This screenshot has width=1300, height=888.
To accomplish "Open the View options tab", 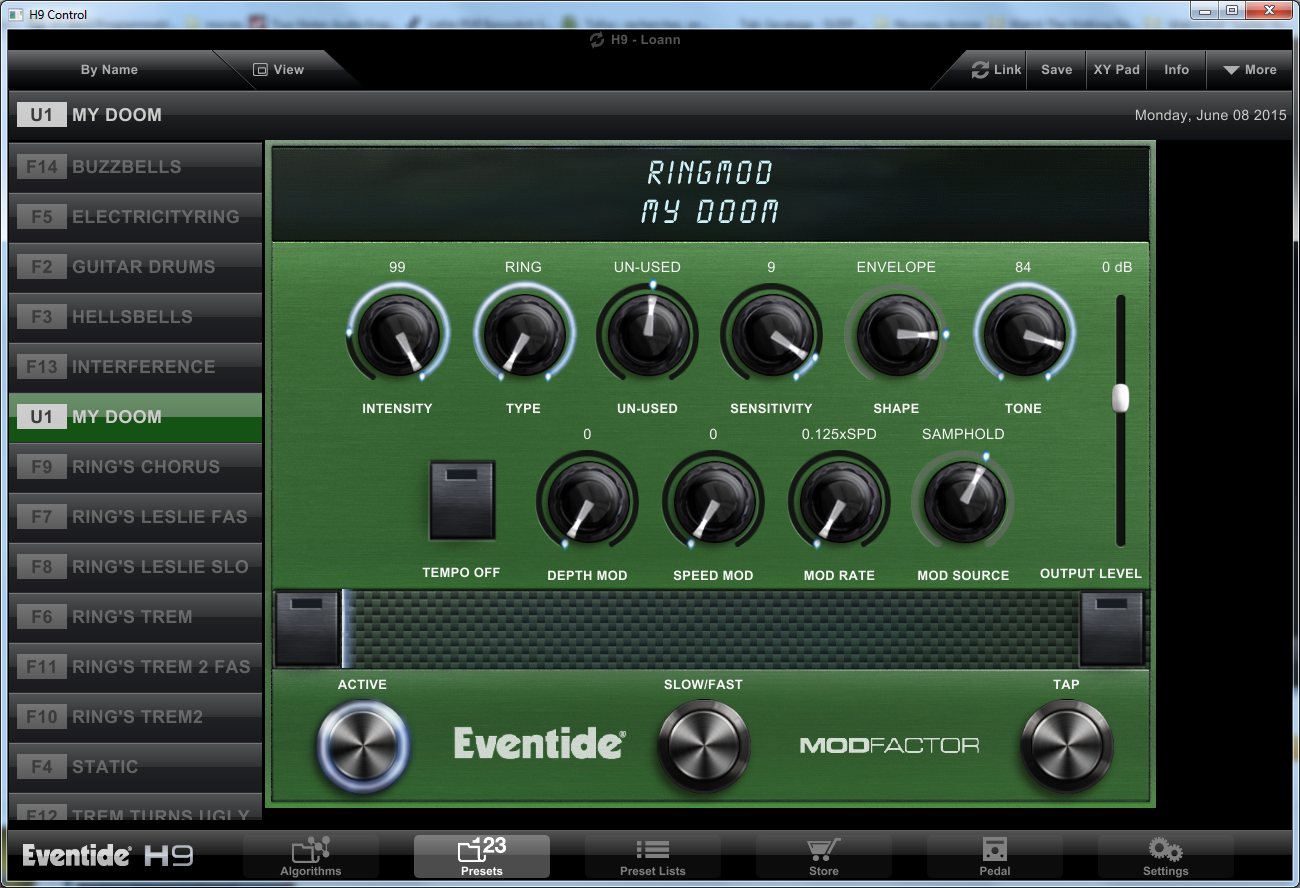I will [279, 70].
